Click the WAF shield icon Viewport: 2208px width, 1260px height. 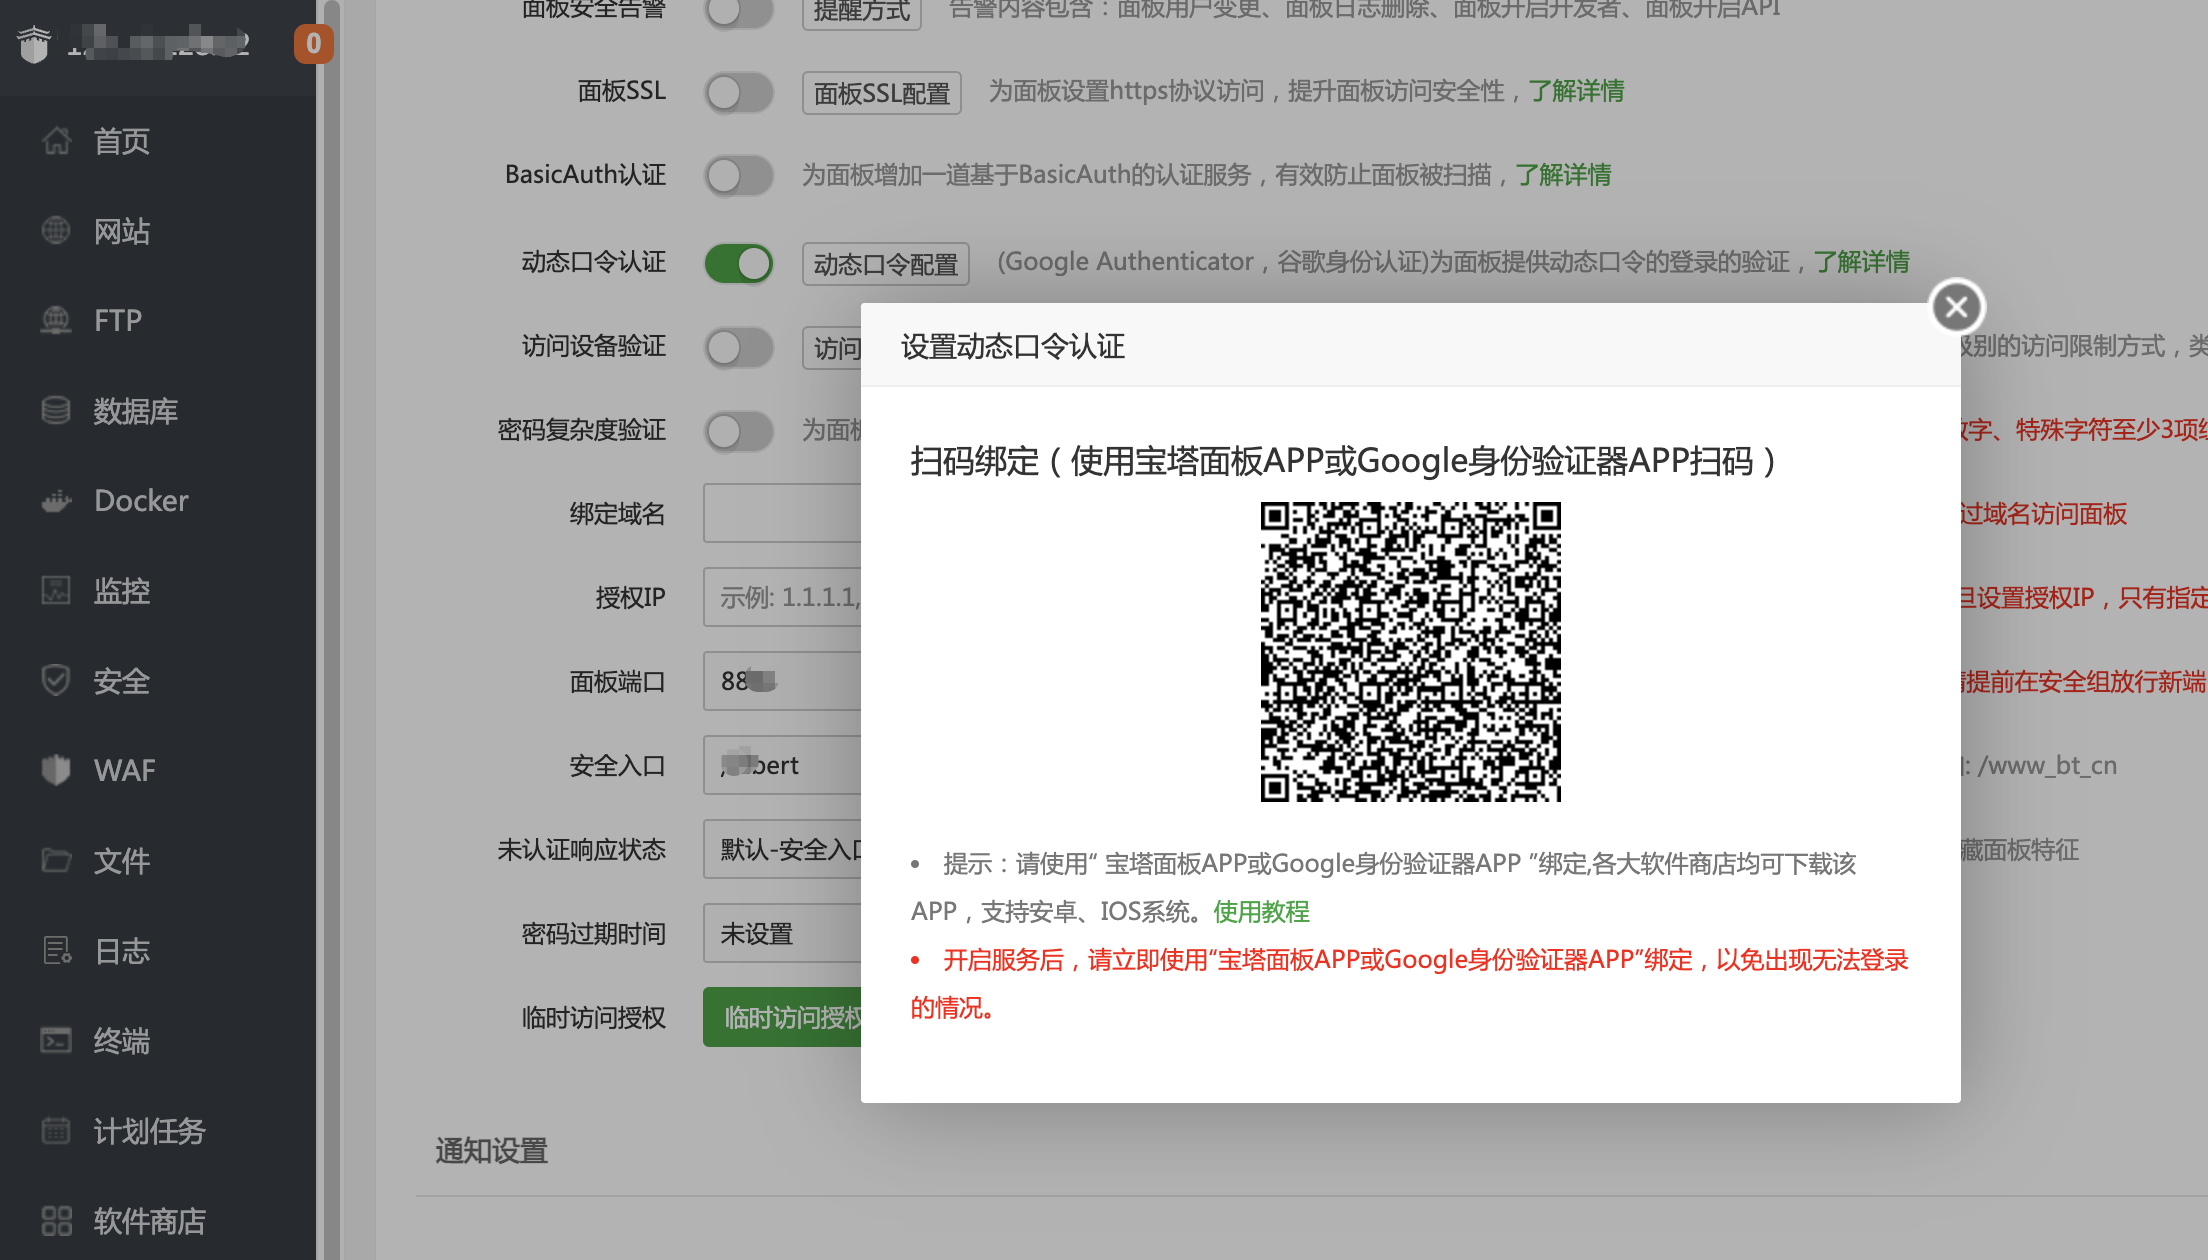[56, 770]
